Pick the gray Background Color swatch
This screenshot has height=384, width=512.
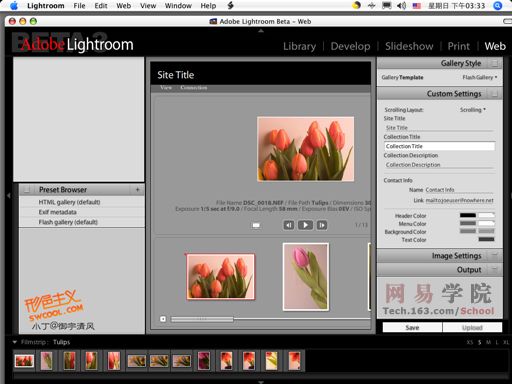468,231
